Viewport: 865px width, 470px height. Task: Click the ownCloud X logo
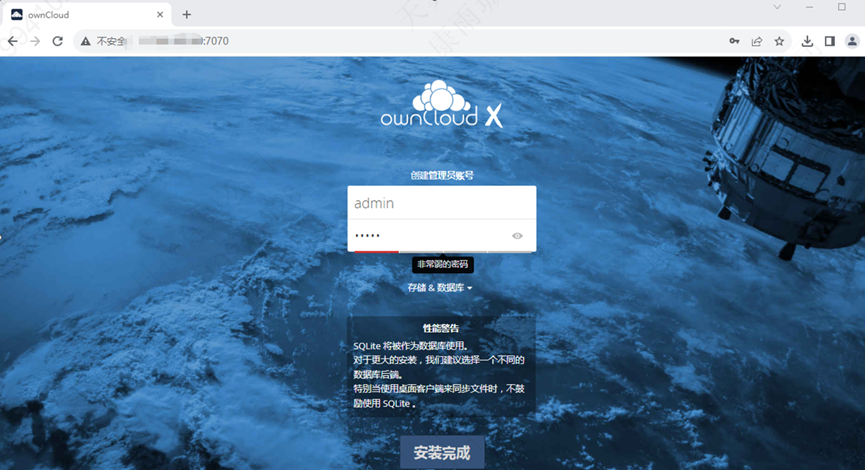click(x=441, y=104)
